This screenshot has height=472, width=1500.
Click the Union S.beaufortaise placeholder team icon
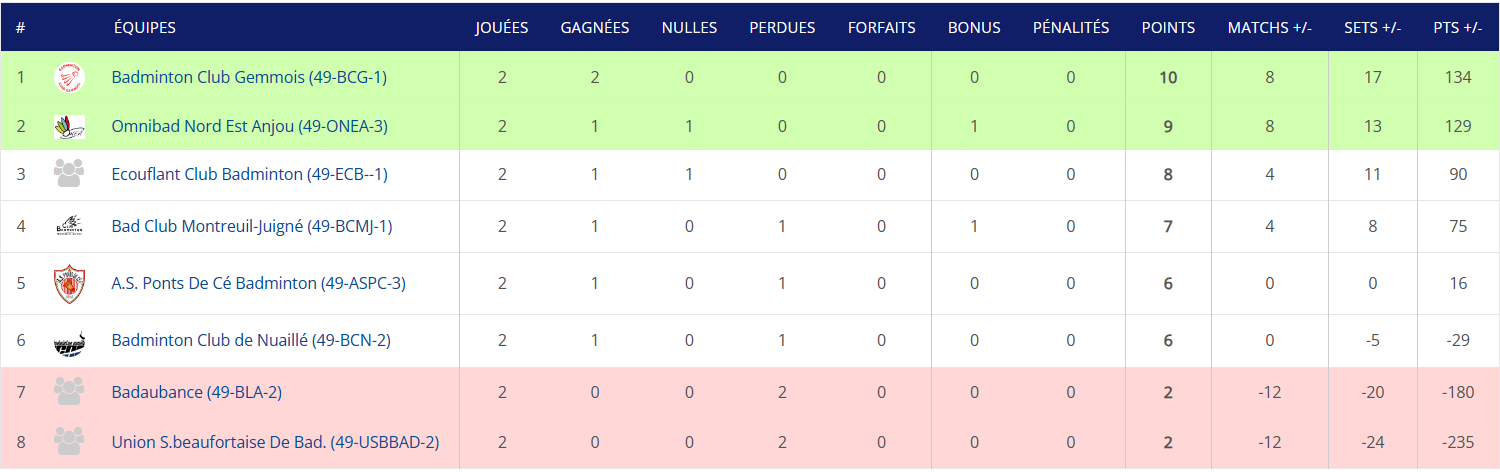click(x=69, y=441)
